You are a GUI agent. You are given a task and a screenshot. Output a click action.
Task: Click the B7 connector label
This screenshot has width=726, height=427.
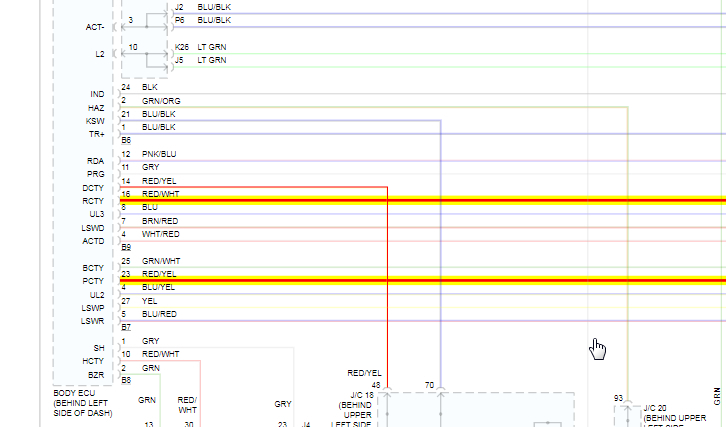[x=126, y=327]
